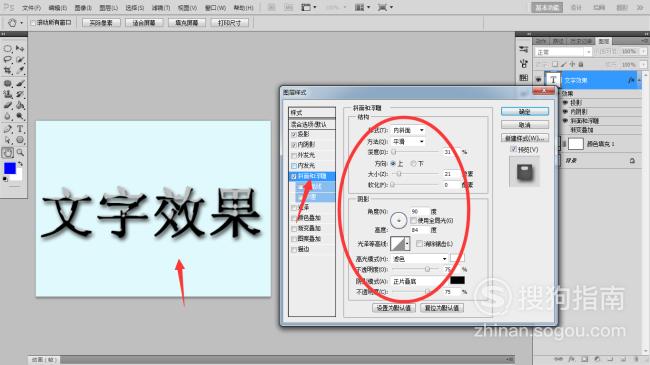Click the 新建样式(W)... button

pyautogui.click(x=525, y=138)
